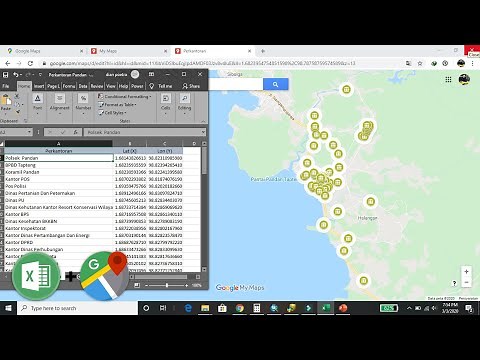The width and height of the screenshot is (480, 360).
Task: Select the My Maps browser tab
Action: click(x=128, y=51)
